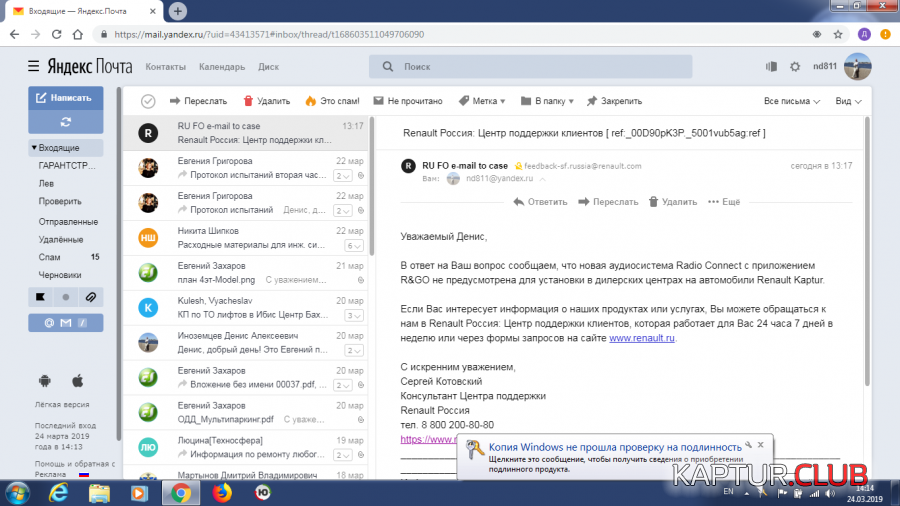Go to the Спам folder

point(49,257)
